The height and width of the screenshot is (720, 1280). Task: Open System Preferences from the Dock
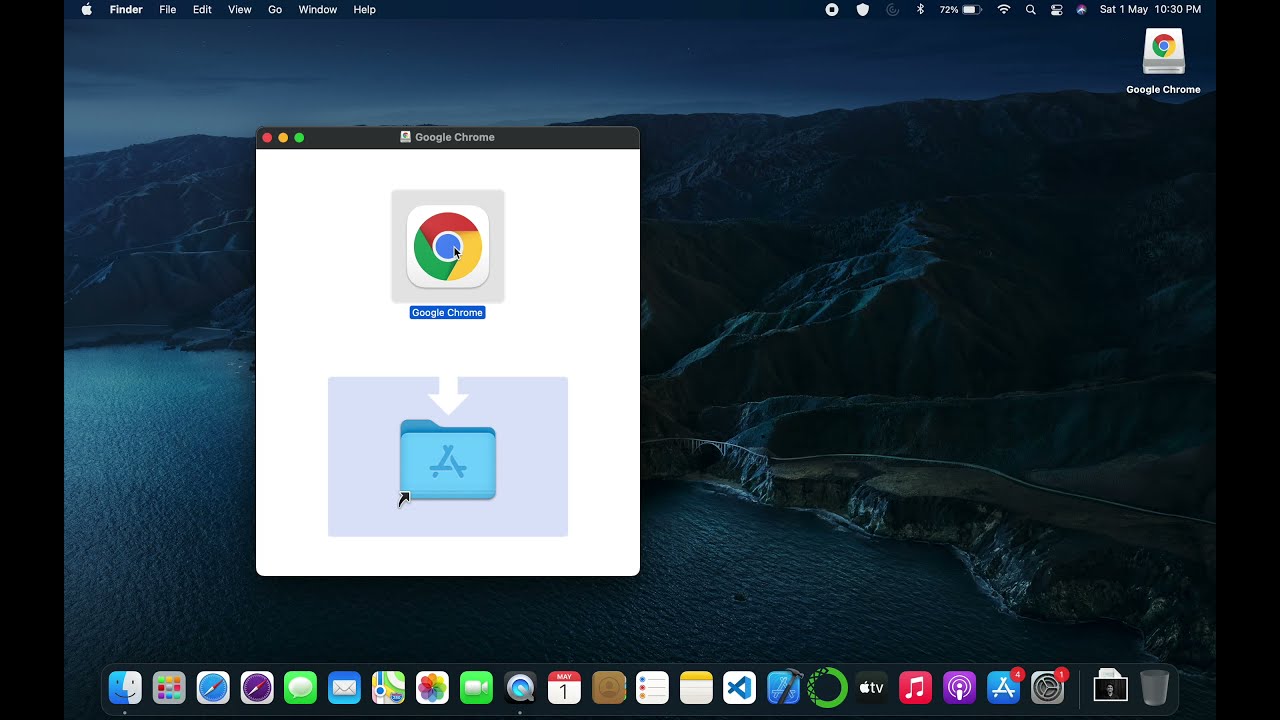tap(1047, 687)
